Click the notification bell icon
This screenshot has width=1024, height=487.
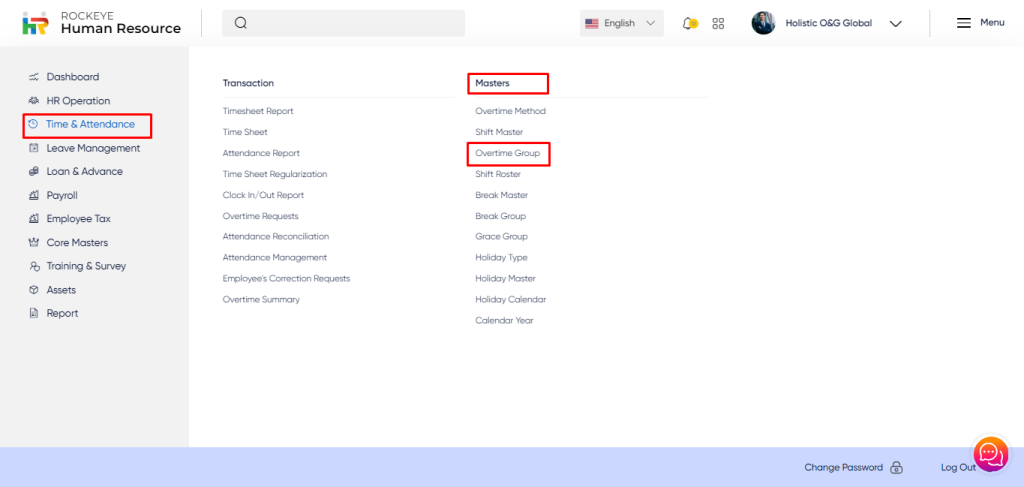pyautogui.click(x=689, y=23)
